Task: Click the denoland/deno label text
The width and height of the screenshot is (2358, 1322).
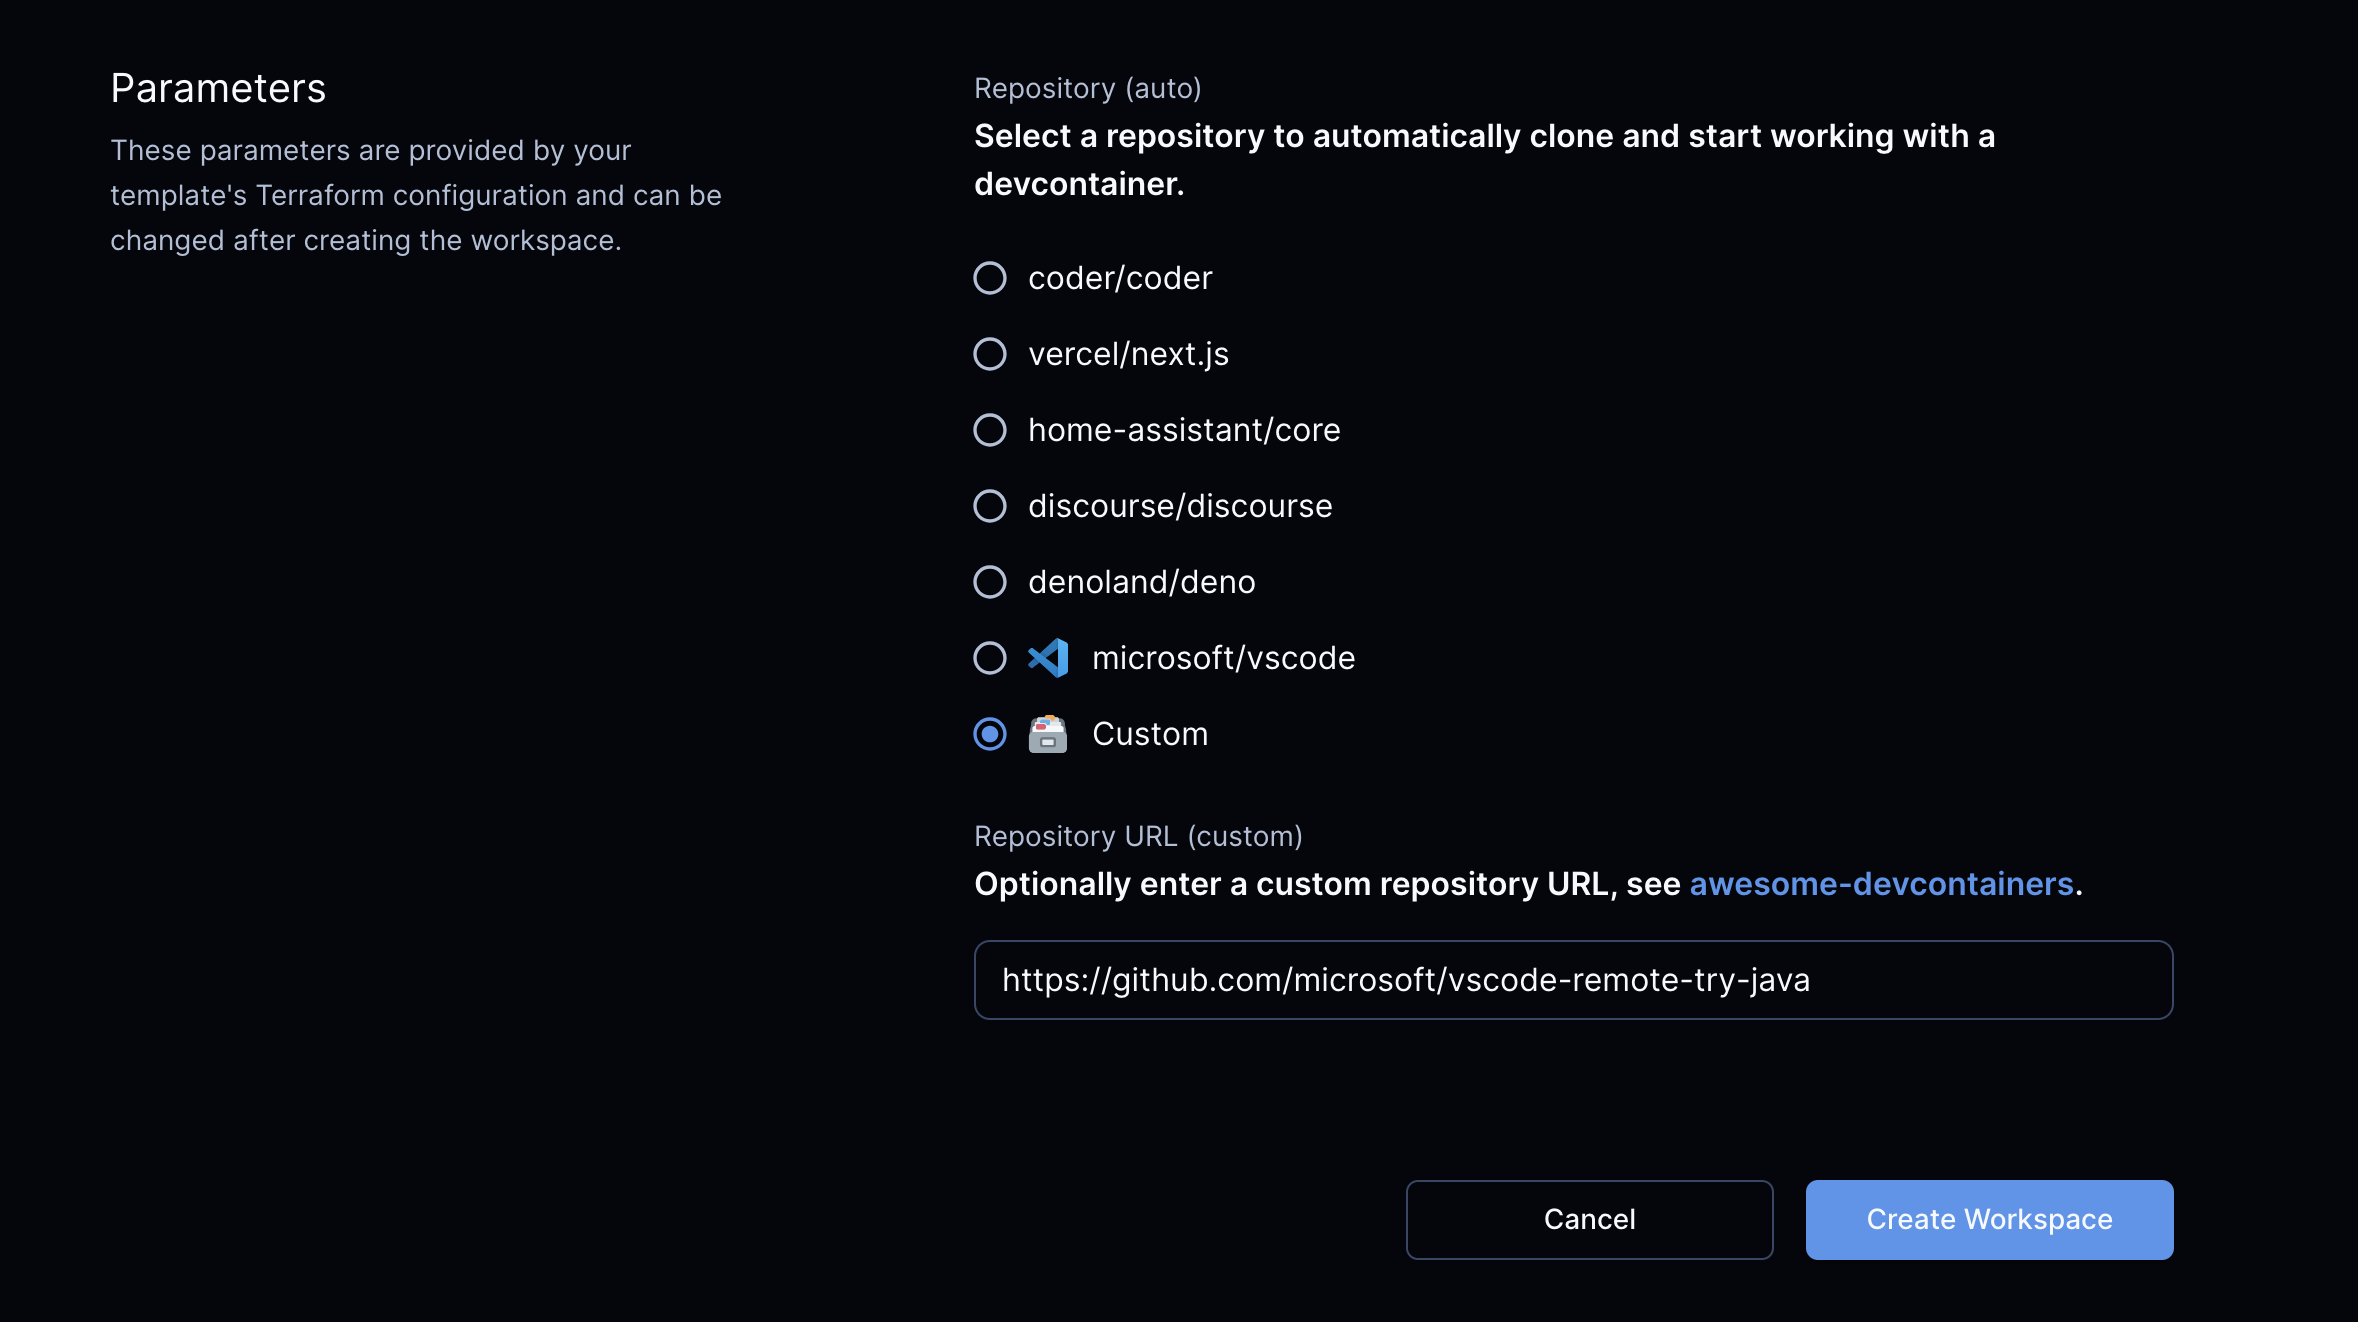Action: point(1142,582)
